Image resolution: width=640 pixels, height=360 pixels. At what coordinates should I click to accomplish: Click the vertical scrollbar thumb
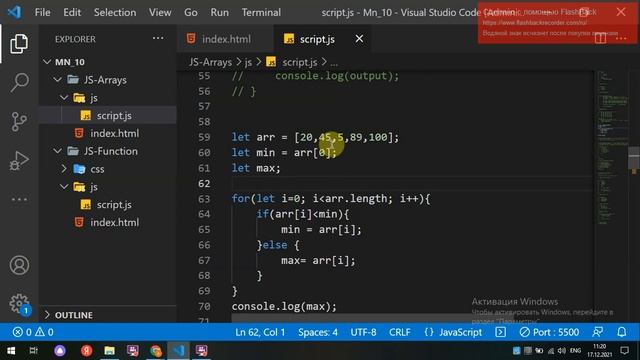(634, 159)
